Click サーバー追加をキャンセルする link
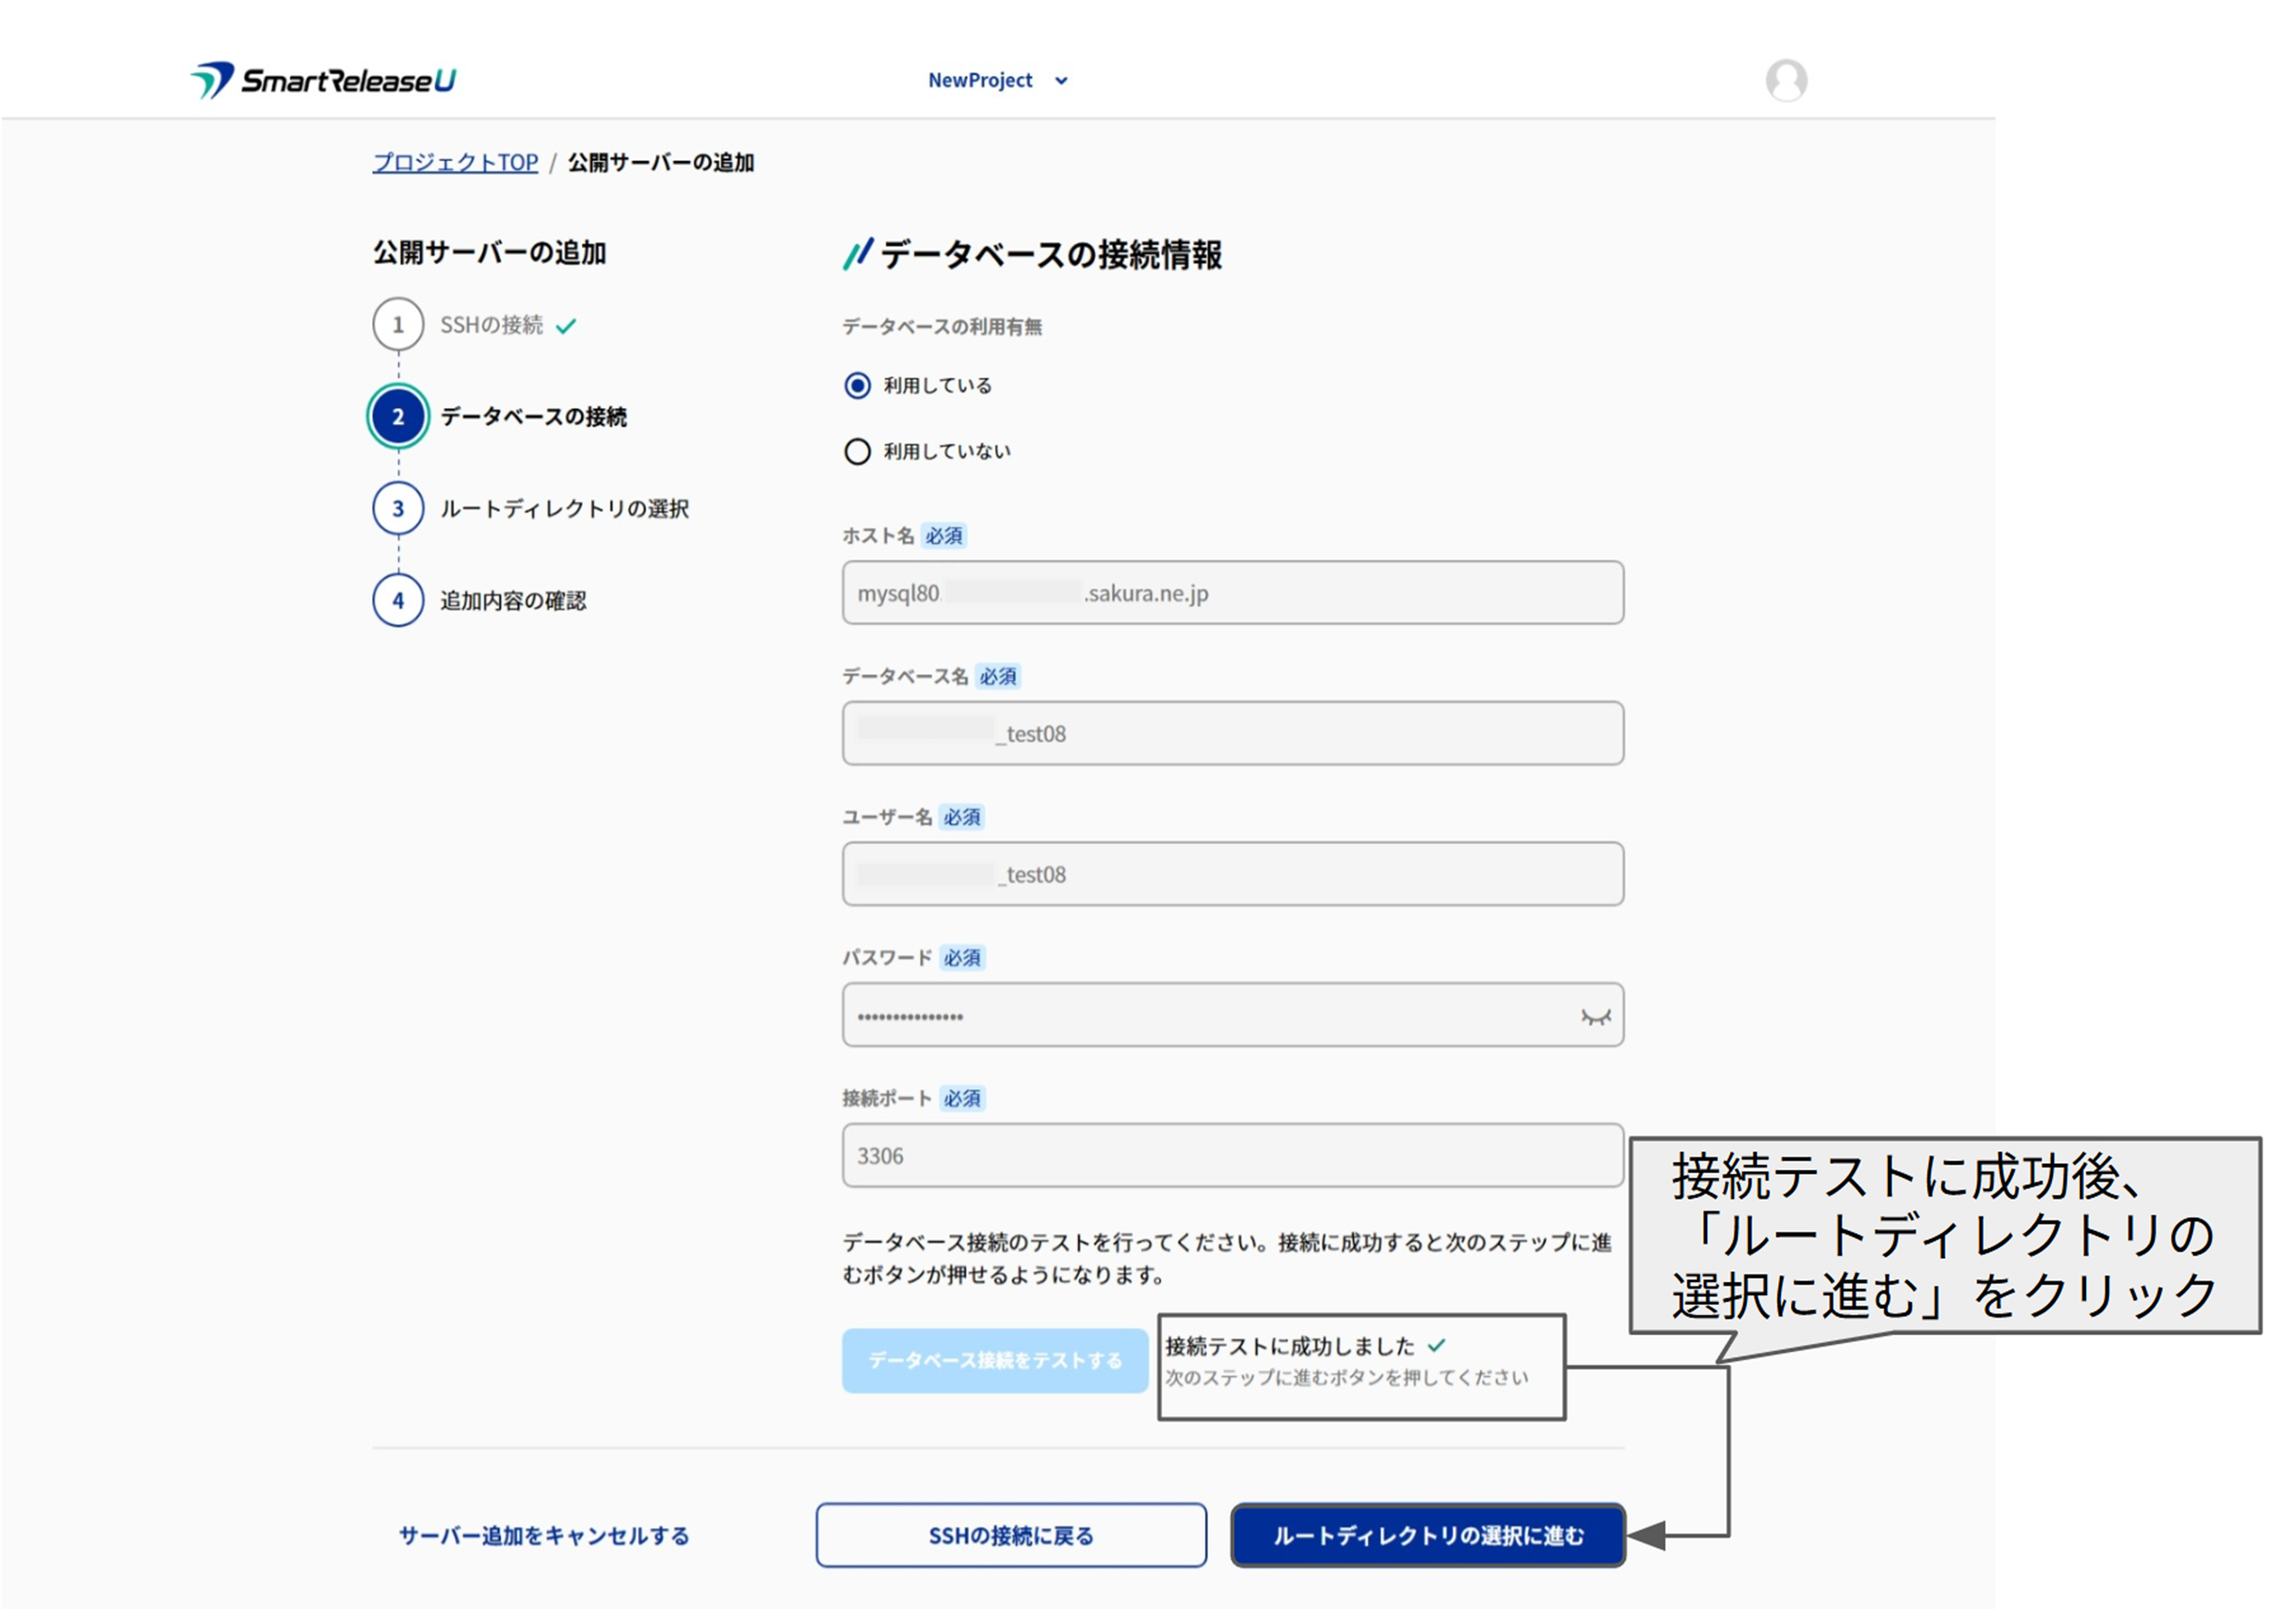The height and width of the screenshot is (1609, 2296). click(x=544, y=1535)
